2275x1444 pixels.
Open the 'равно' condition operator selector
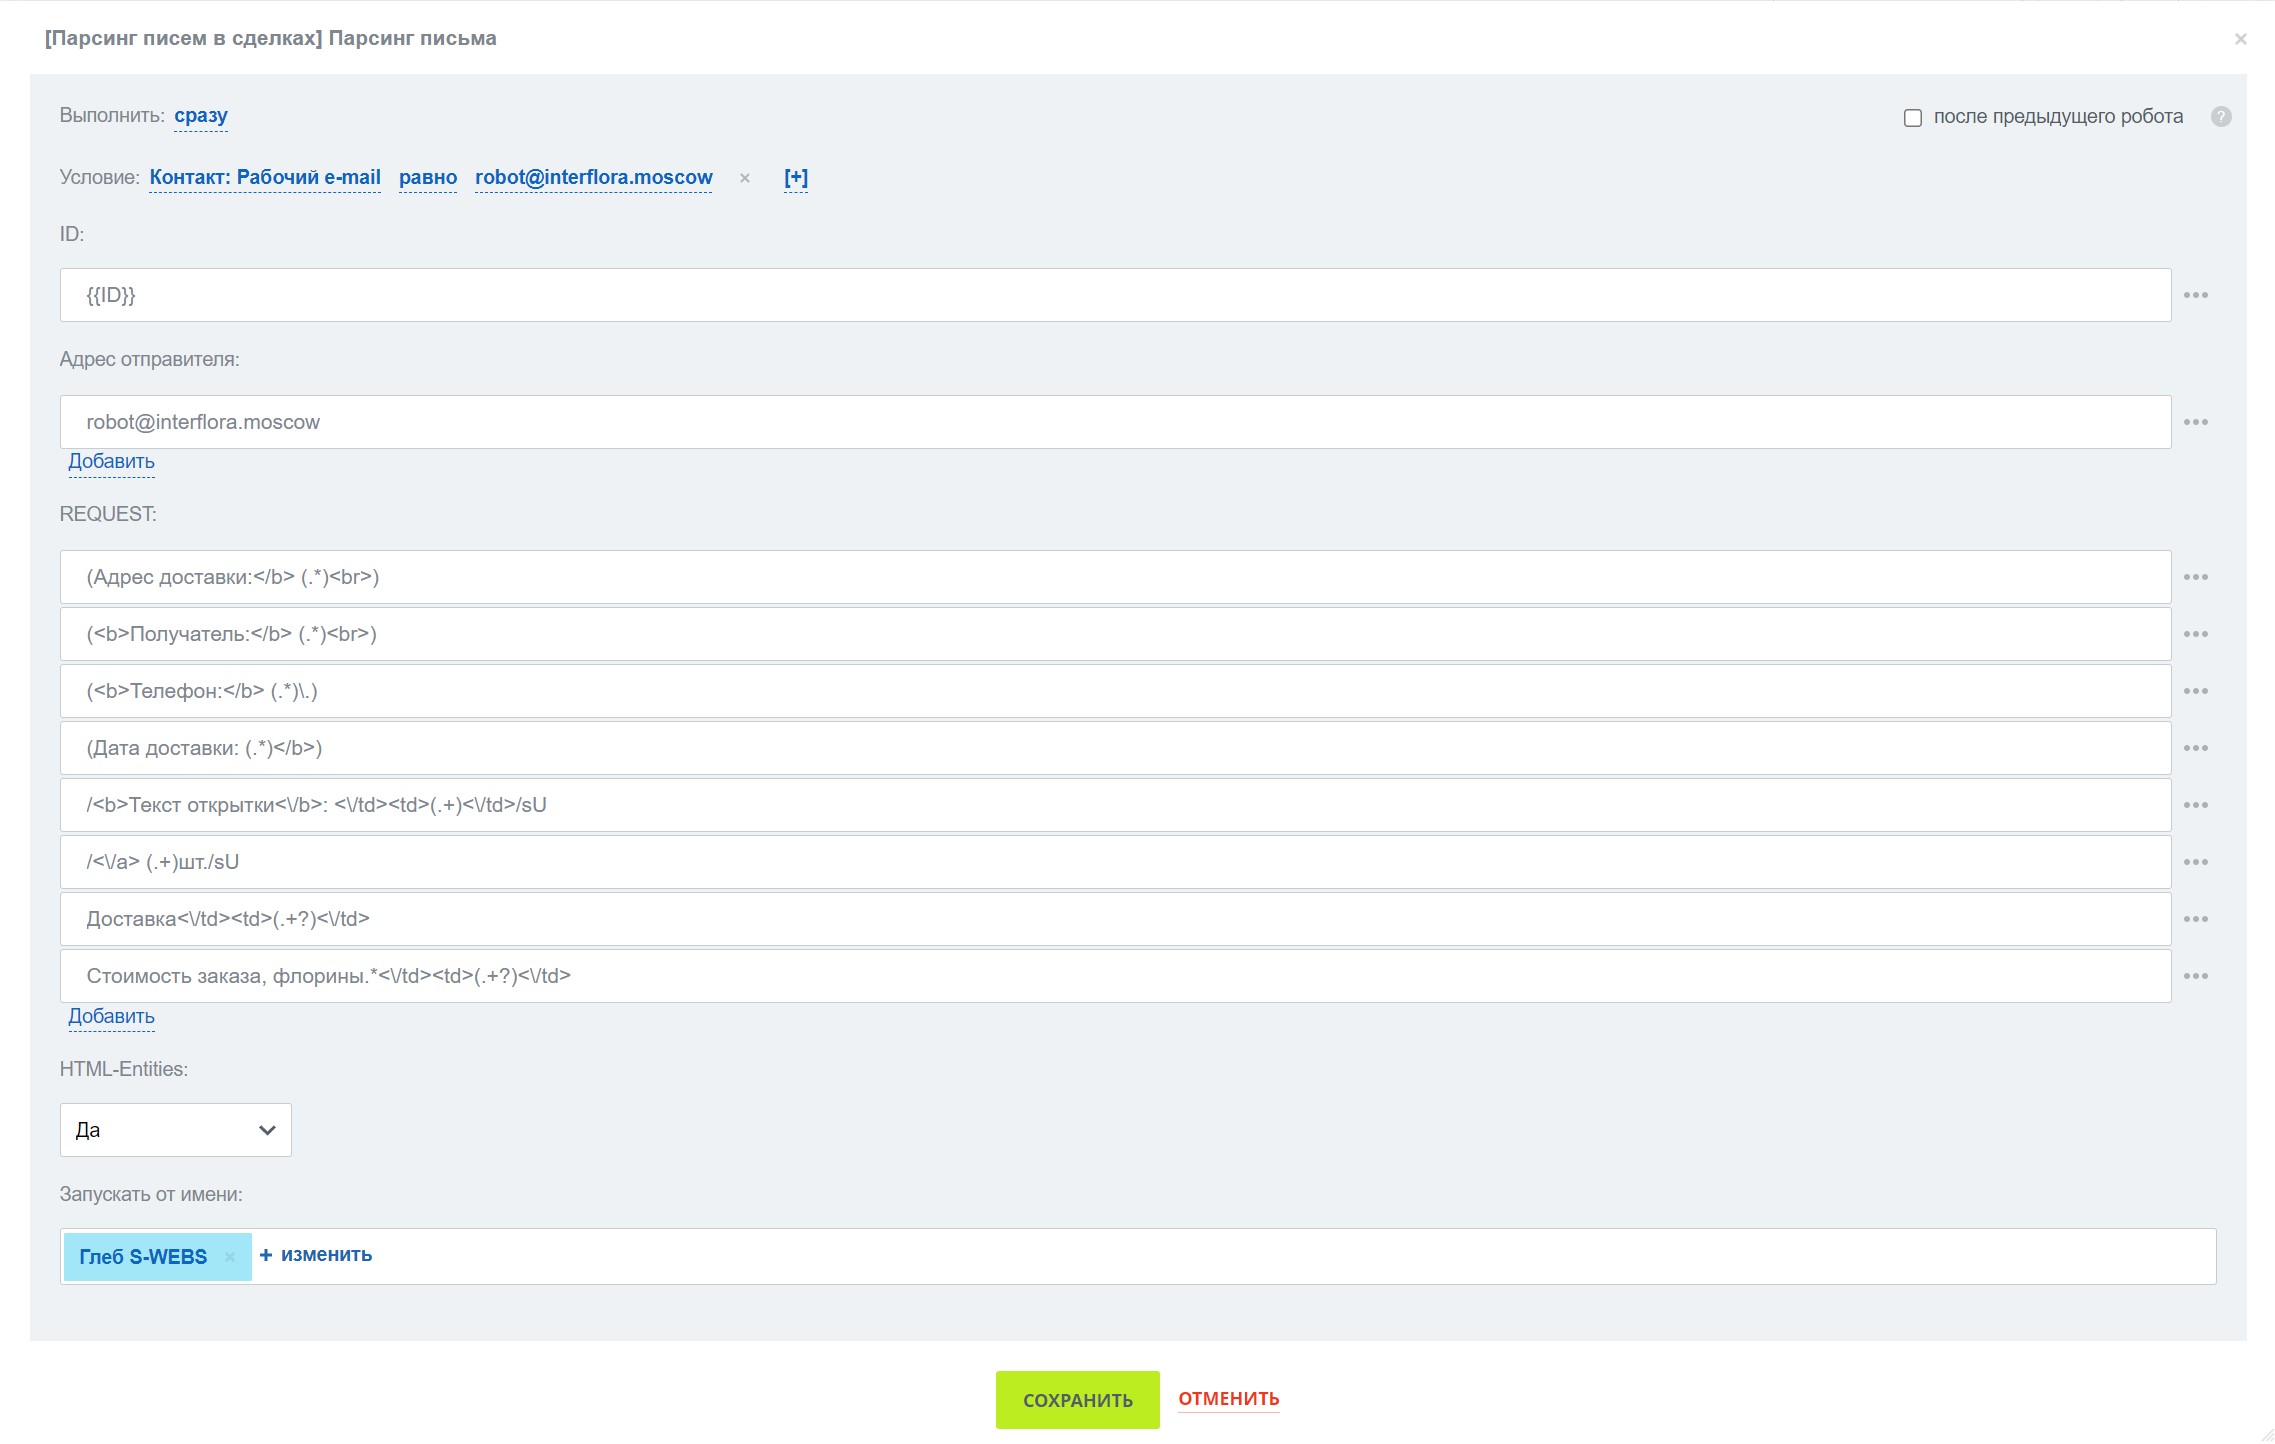[x=428, y=178]
